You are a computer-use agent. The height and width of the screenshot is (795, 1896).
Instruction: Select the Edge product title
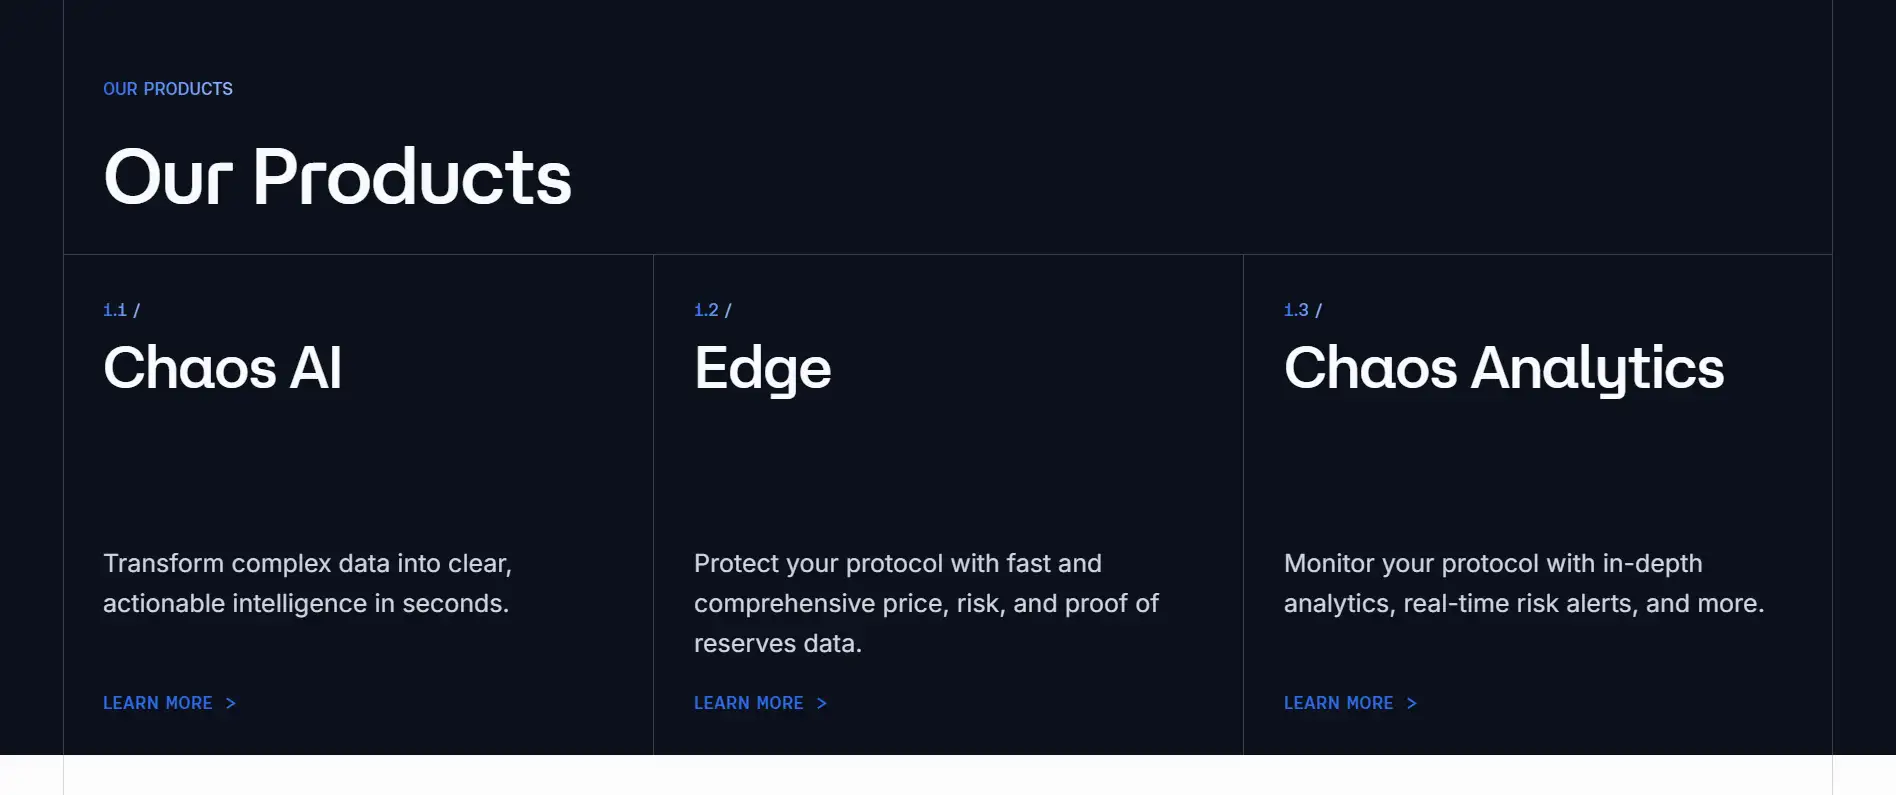tap(763, 368)
